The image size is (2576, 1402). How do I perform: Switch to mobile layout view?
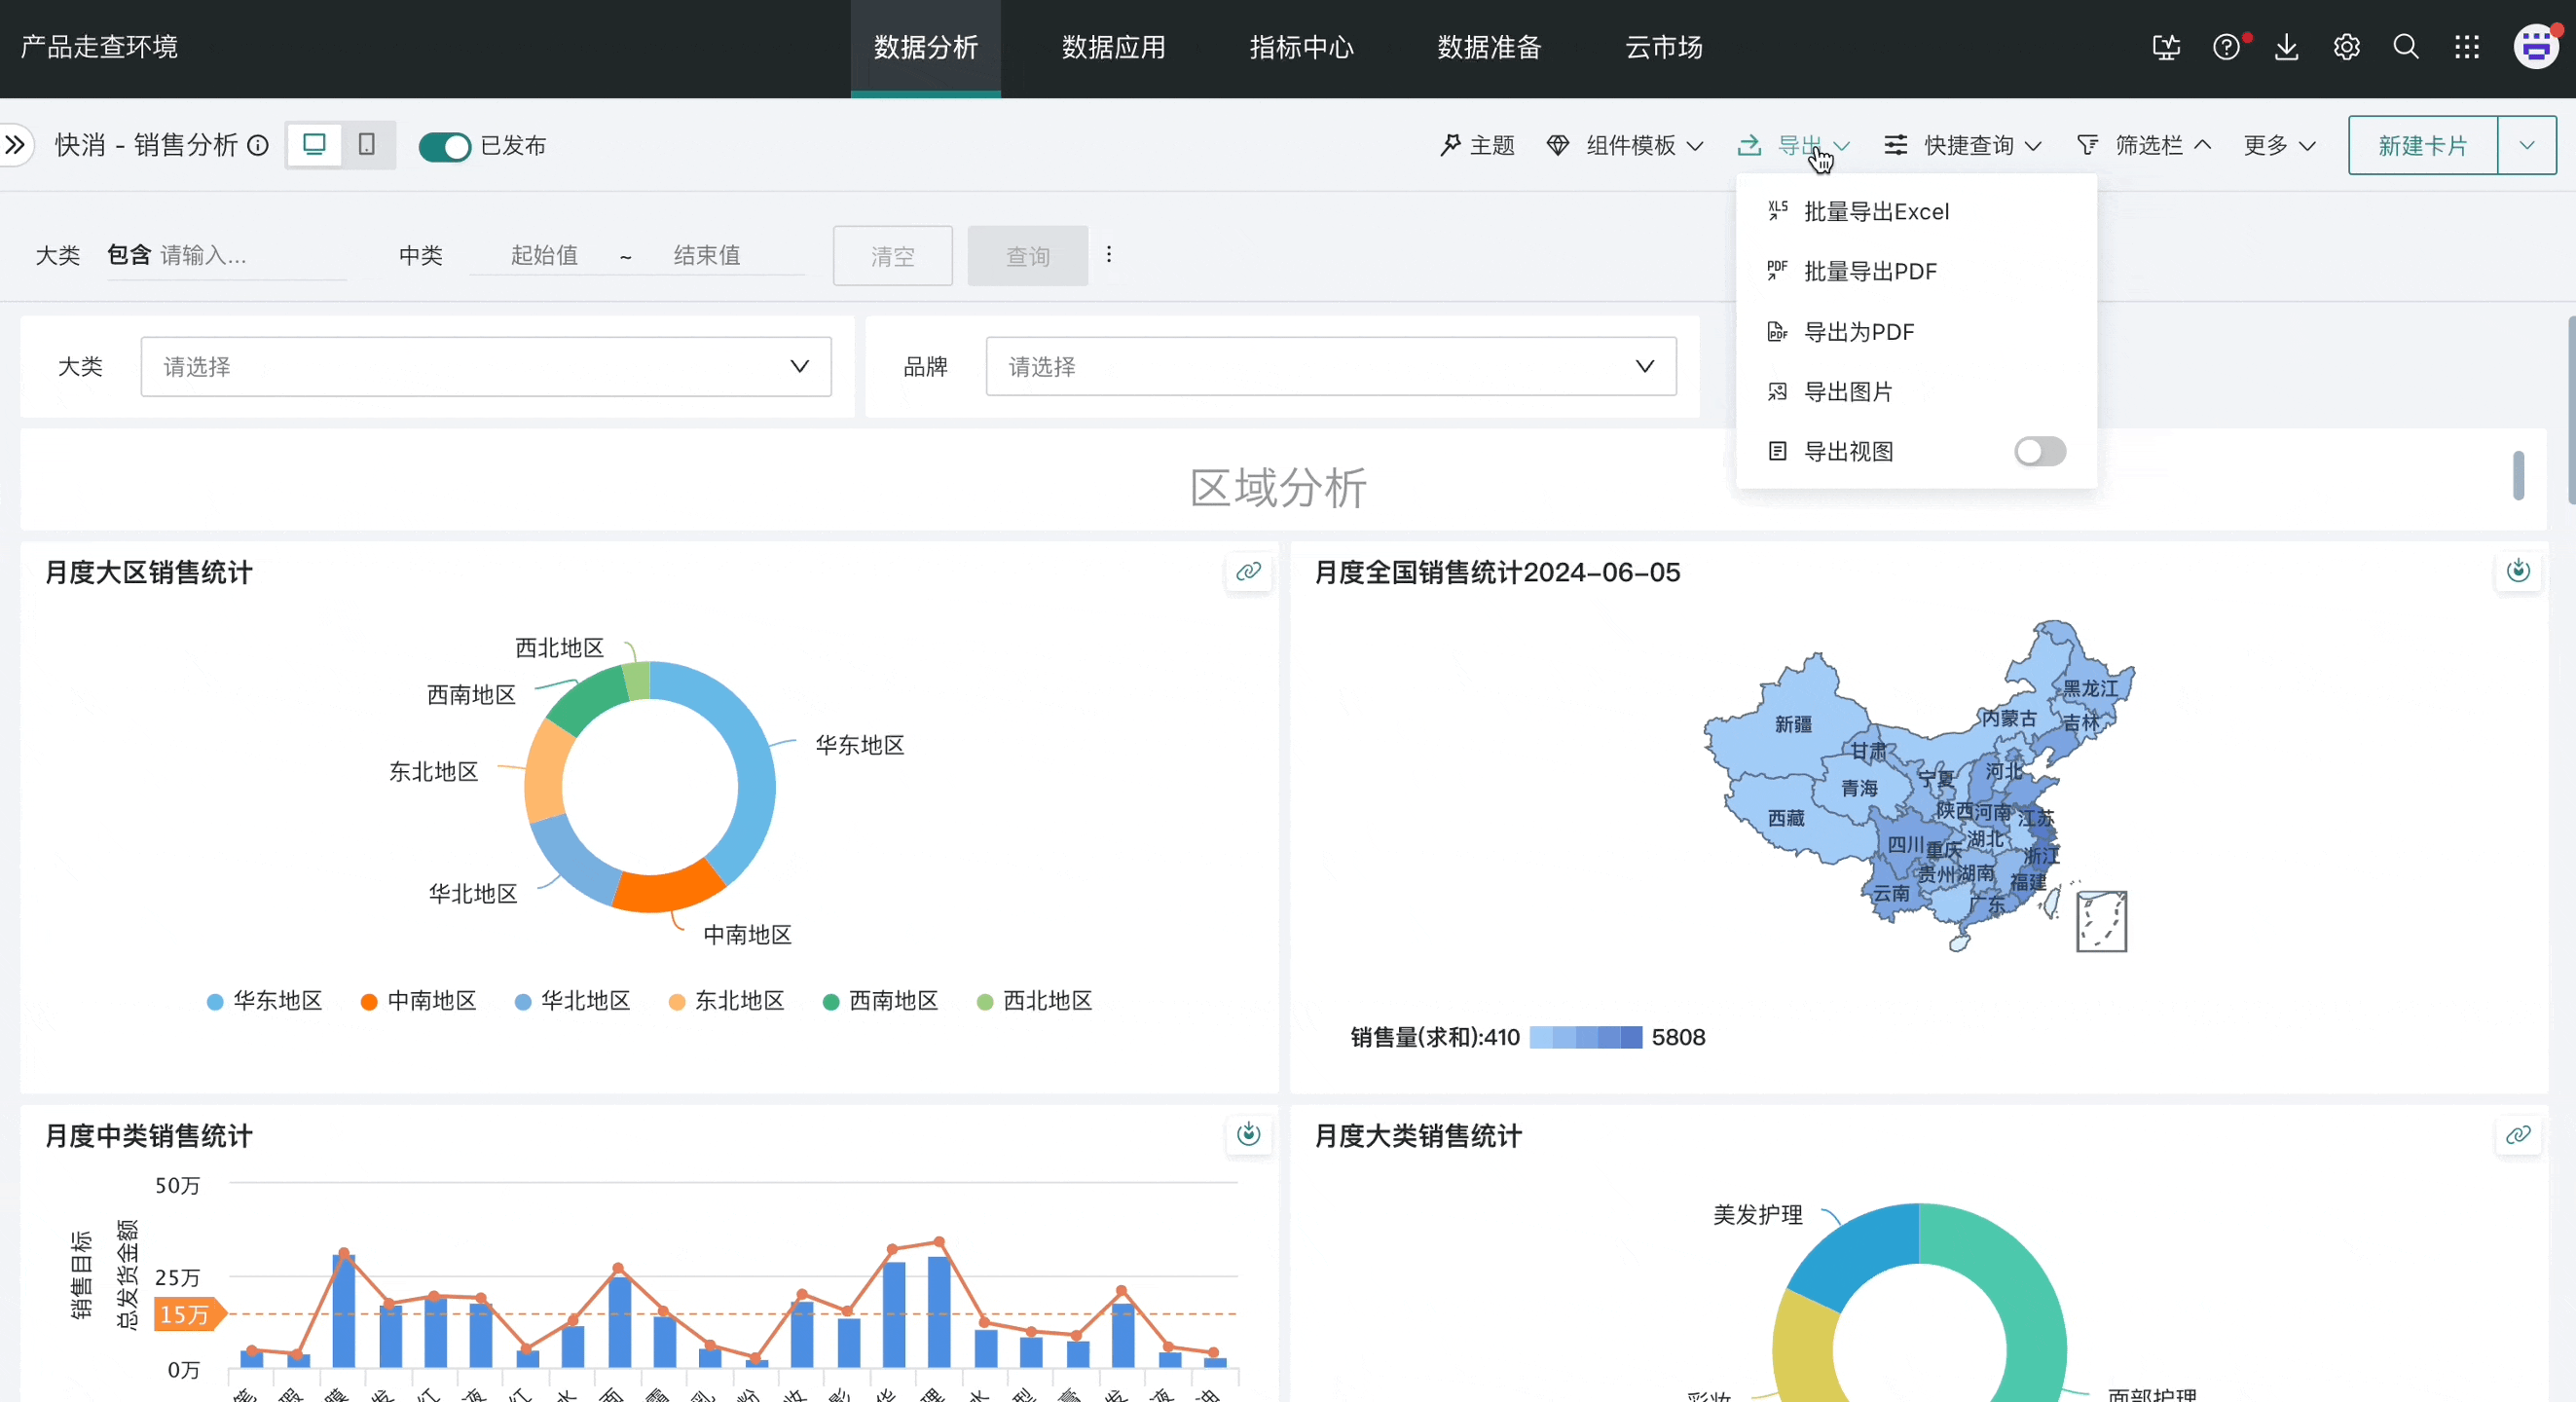click(x=367, y=145)
